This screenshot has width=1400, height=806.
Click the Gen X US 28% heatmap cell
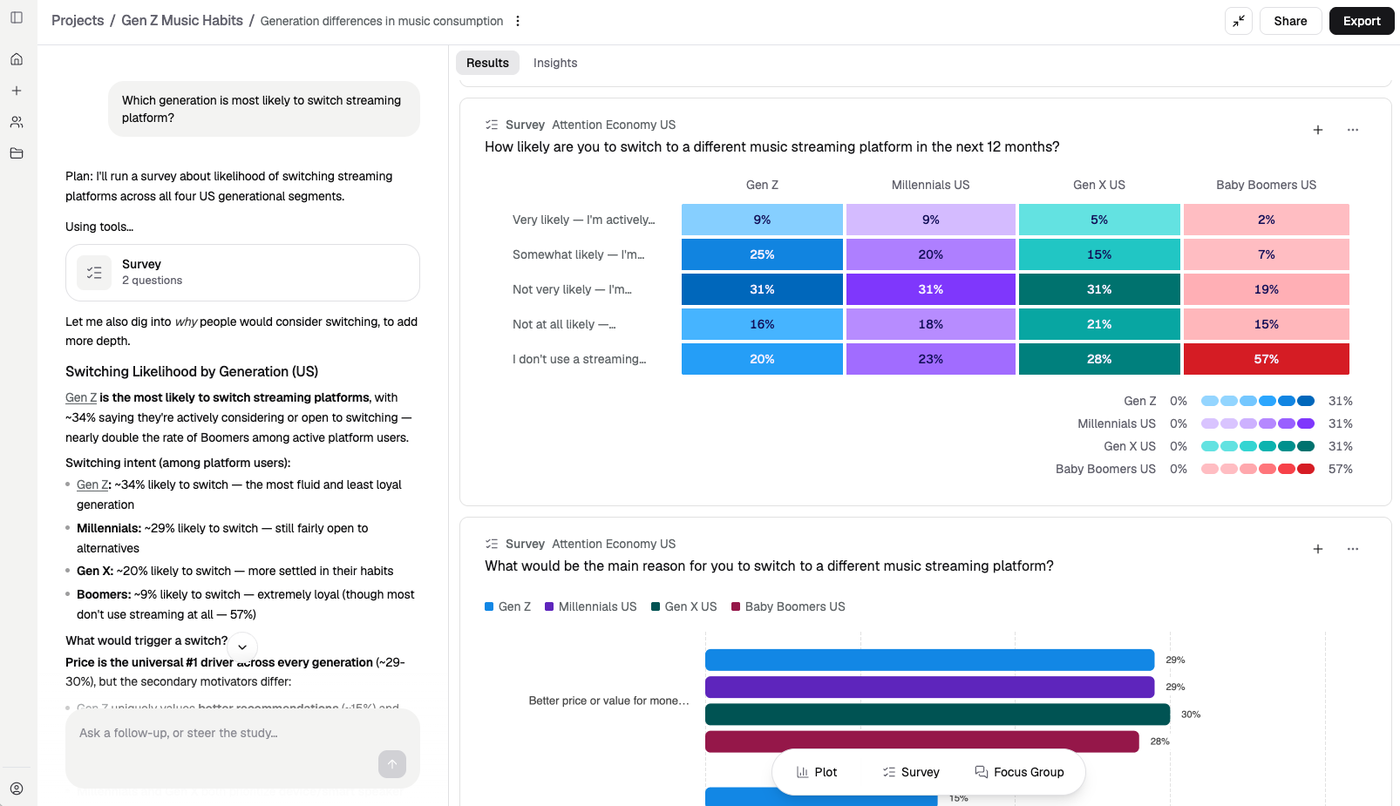(1099, 359)
